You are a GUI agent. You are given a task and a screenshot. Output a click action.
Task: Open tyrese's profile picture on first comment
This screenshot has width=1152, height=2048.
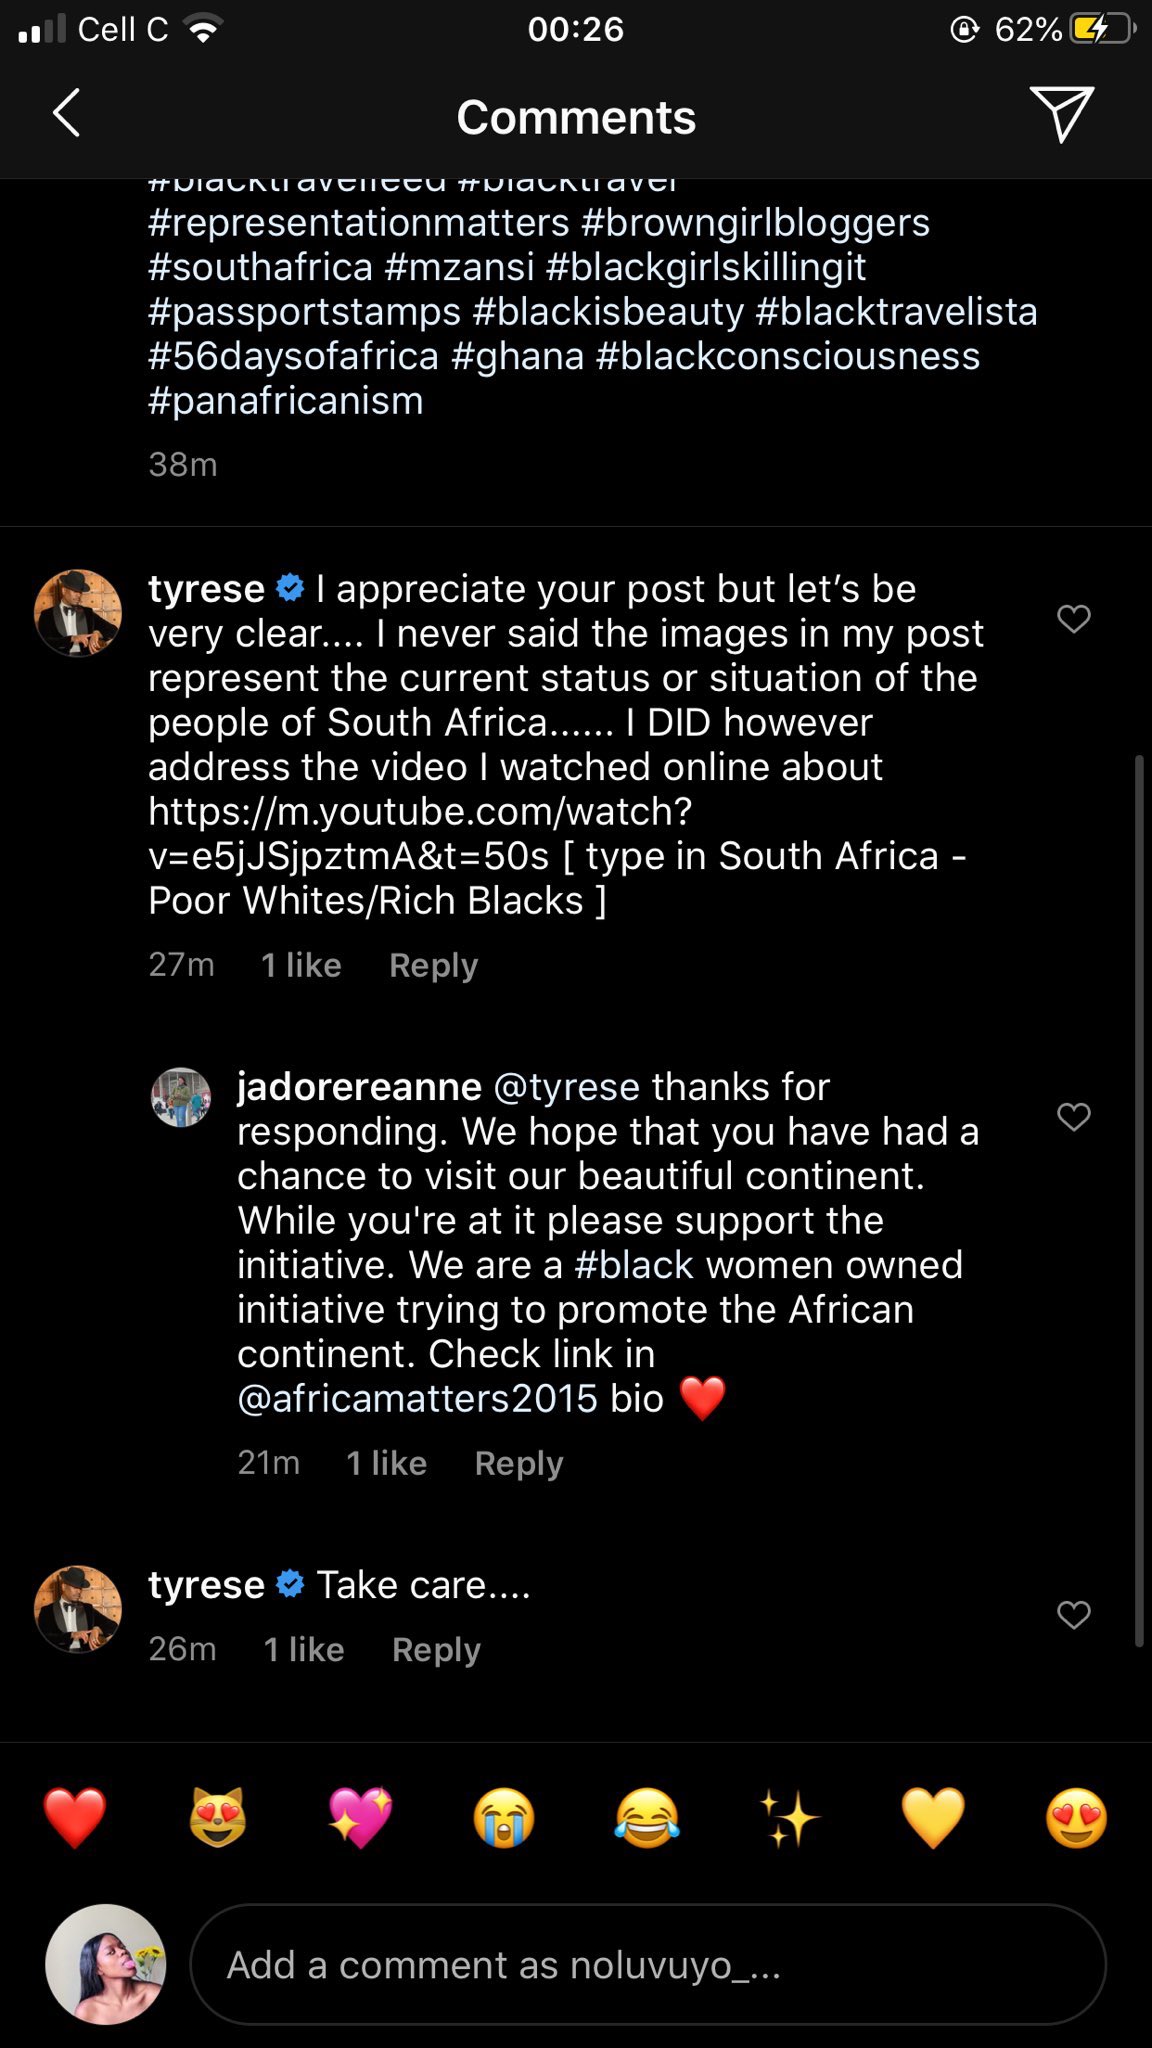tap(78, 613)
